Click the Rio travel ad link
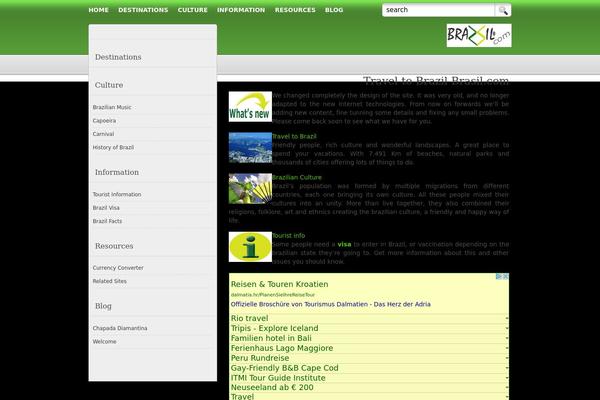Viewport: 600px width, 400px height. click(x=249, y=318)
